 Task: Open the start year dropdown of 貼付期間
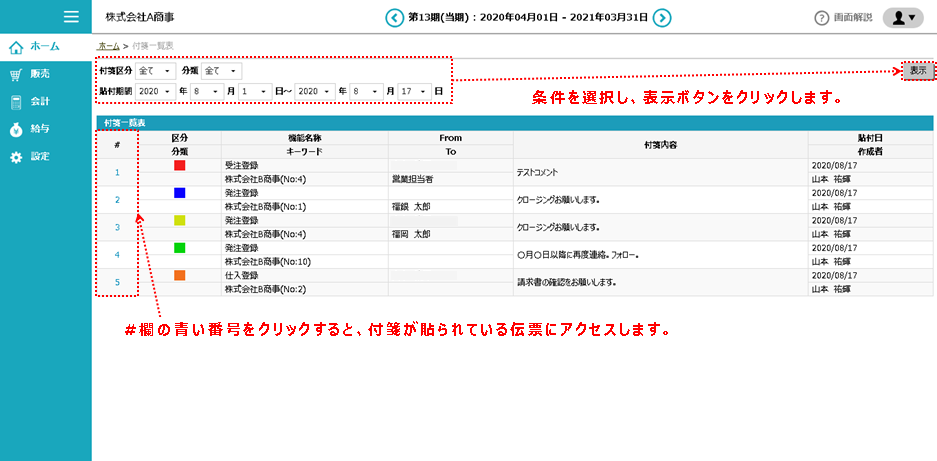(x=156, y=91)
